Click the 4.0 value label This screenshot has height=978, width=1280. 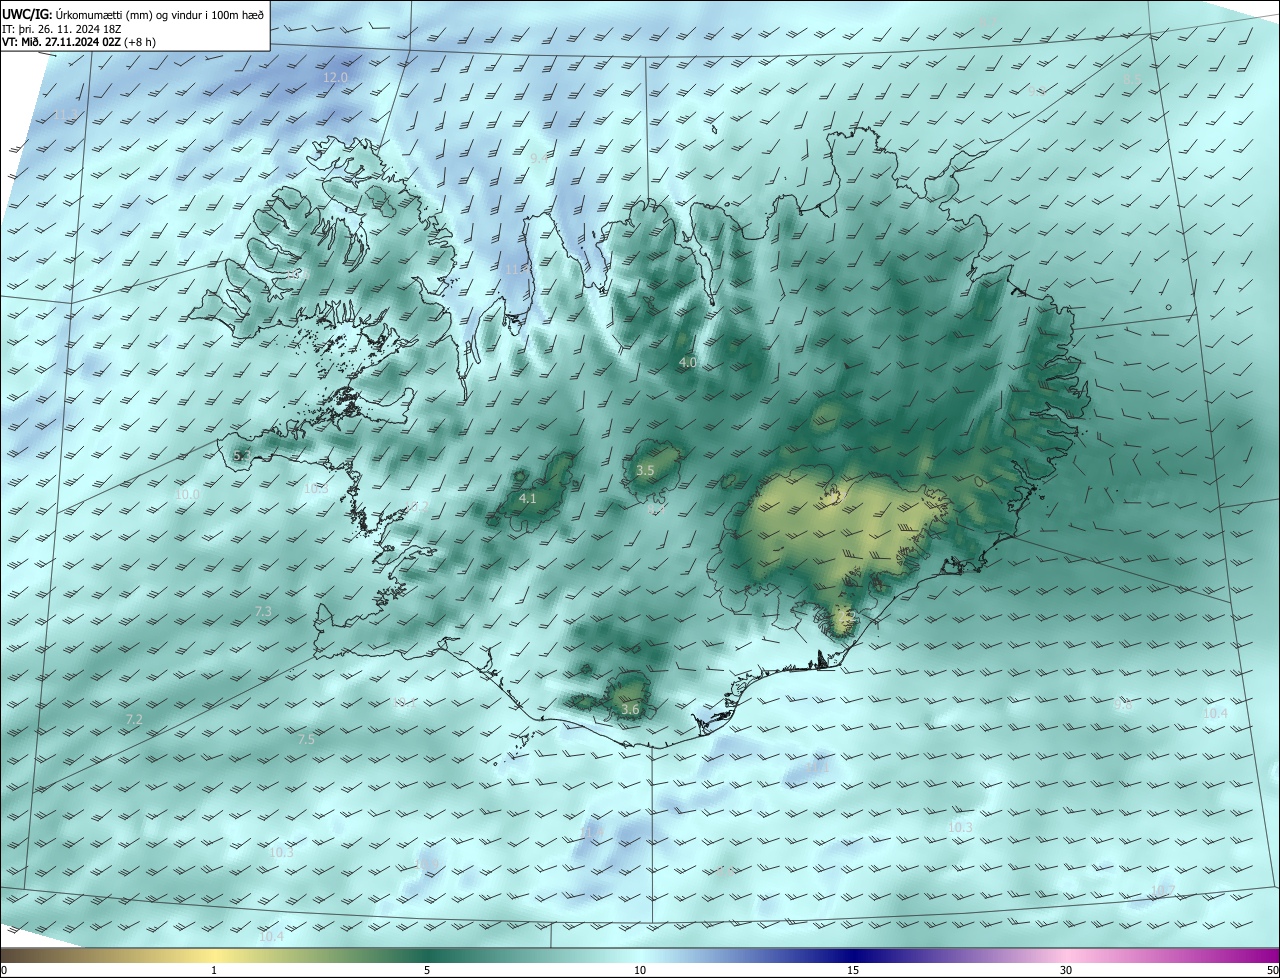(688, 362)
